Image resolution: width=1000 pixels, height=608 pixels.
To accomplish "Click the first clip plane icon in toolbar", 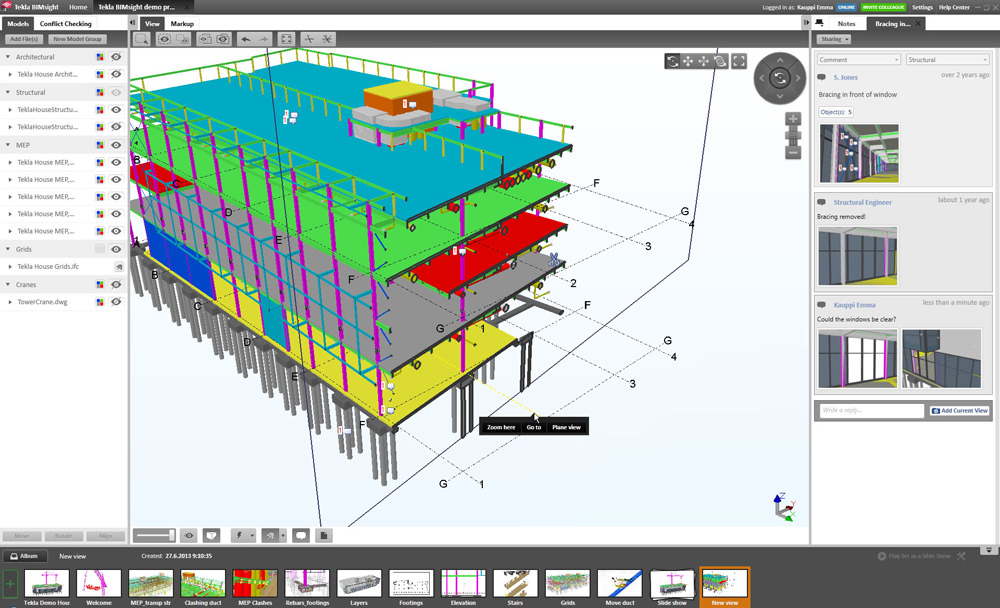I will [x=309, y=39].
